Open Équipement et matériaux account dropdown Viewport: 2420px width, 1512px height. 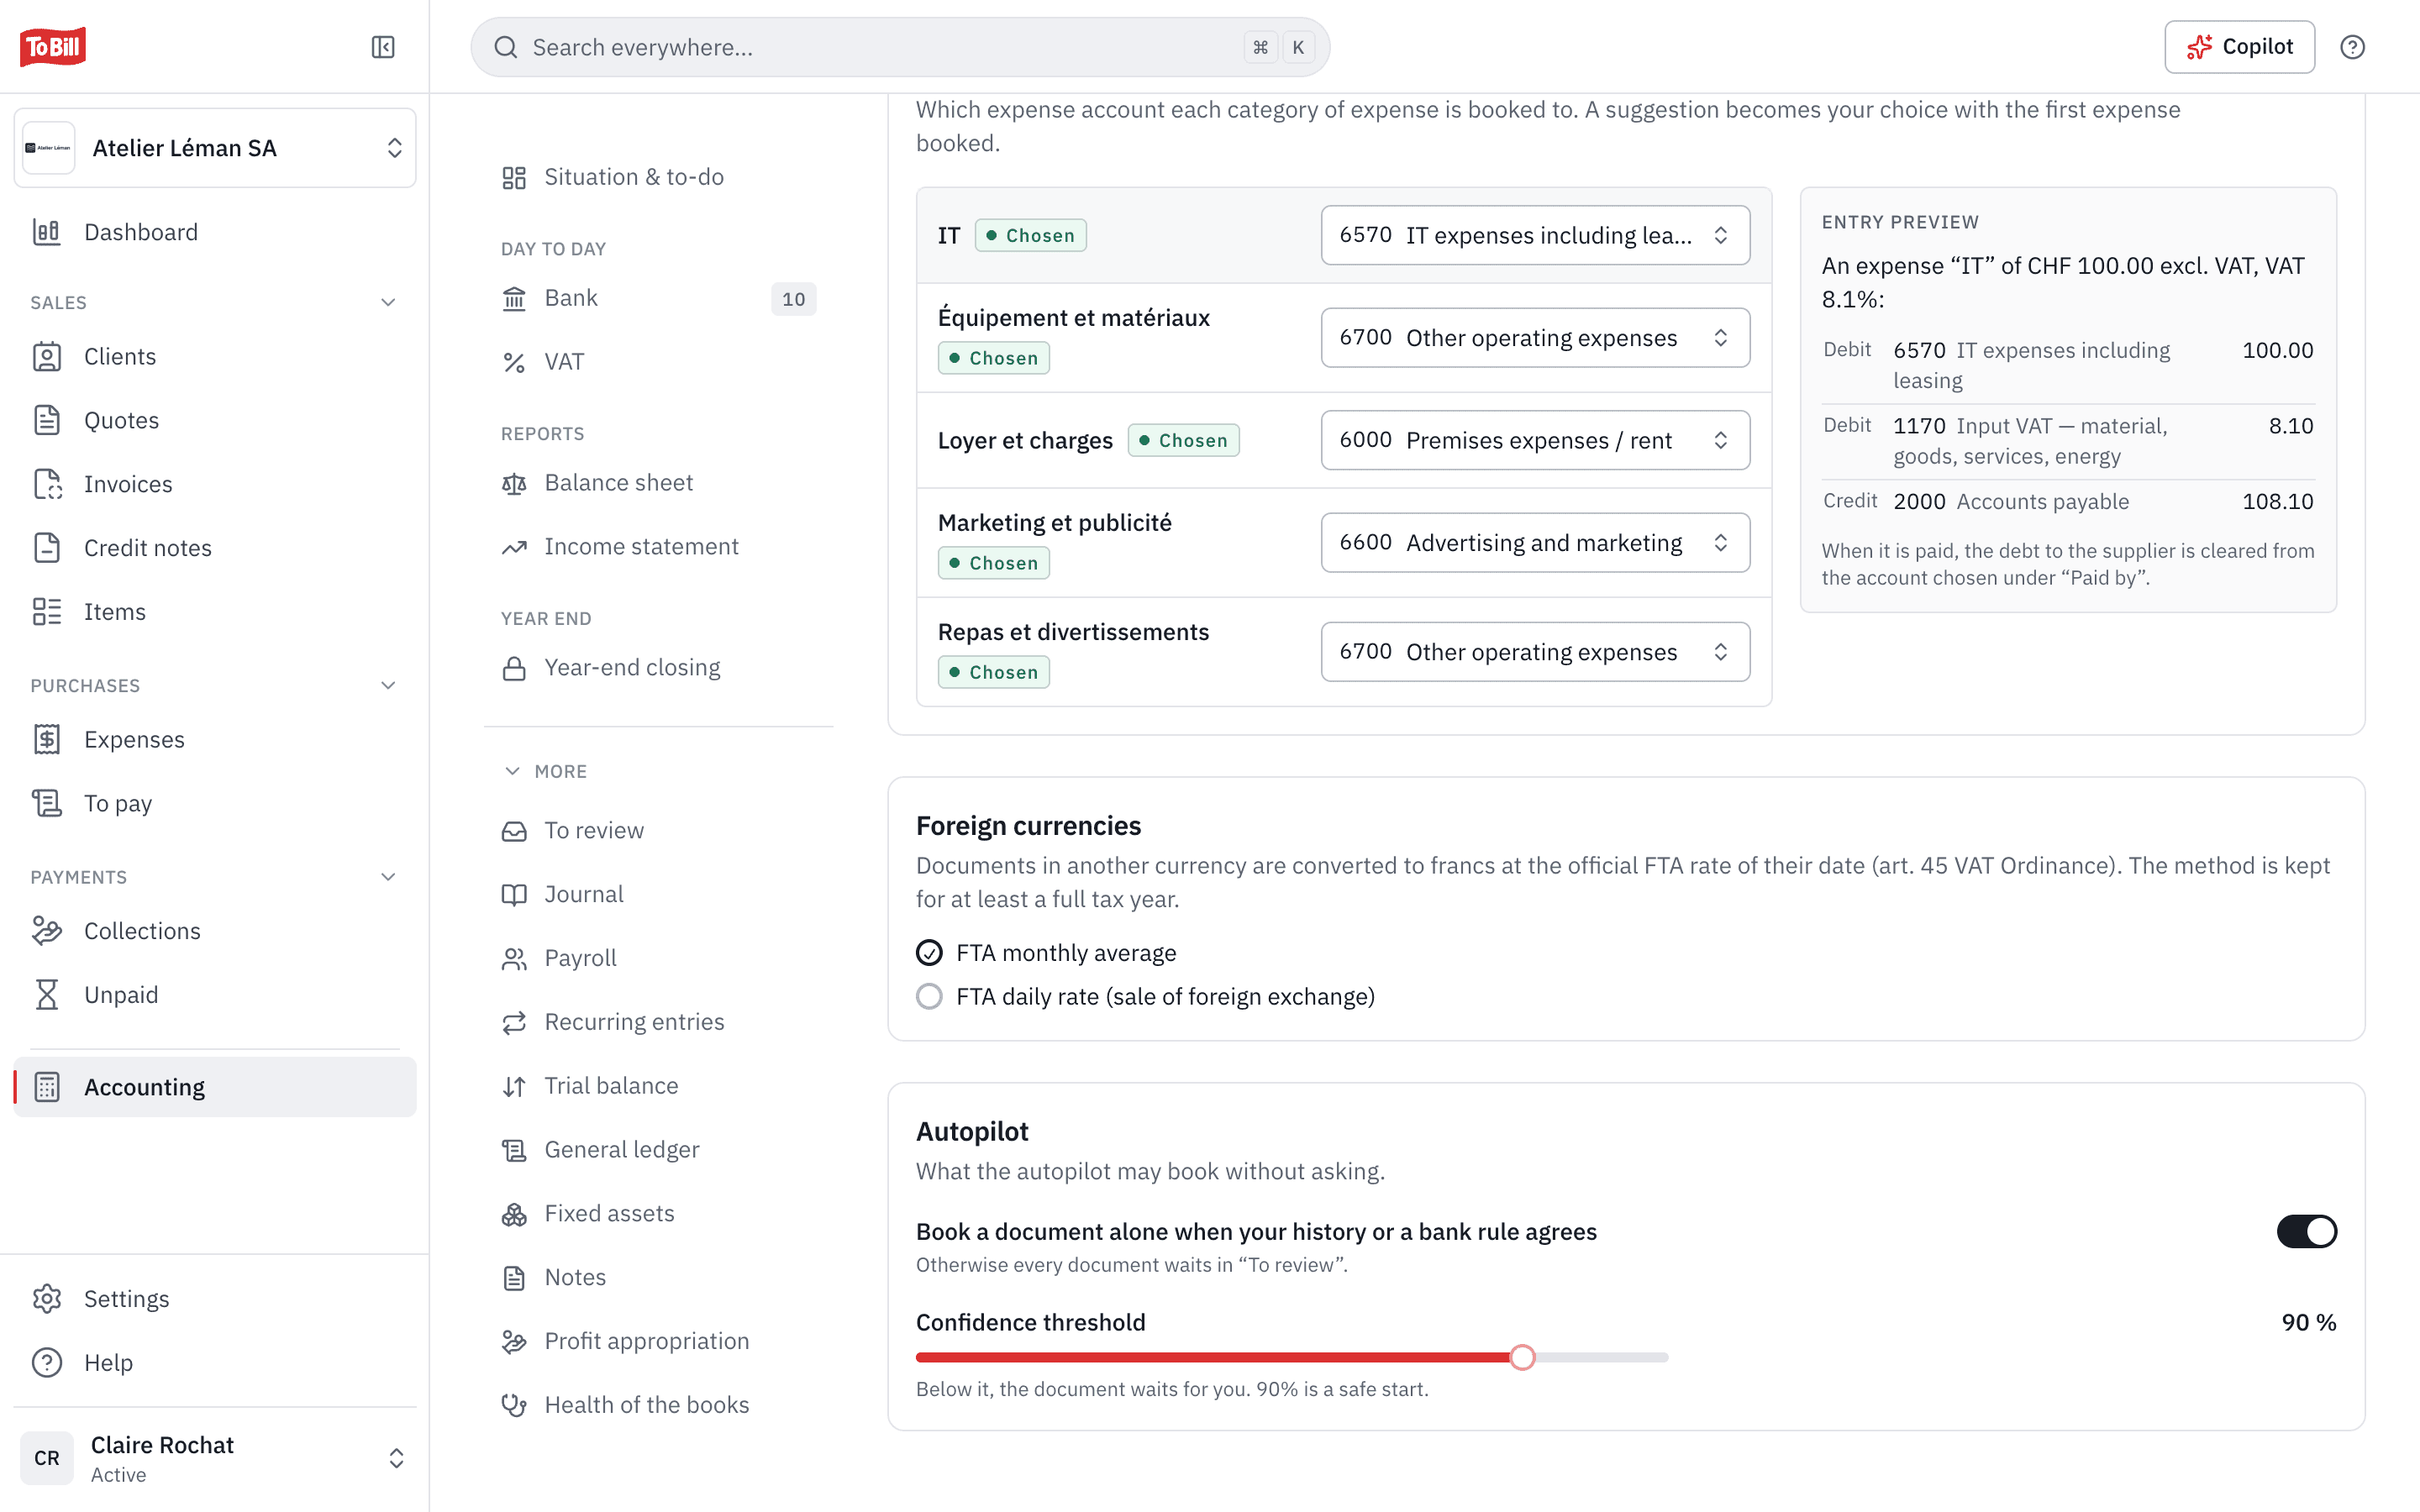(1535, 338)
